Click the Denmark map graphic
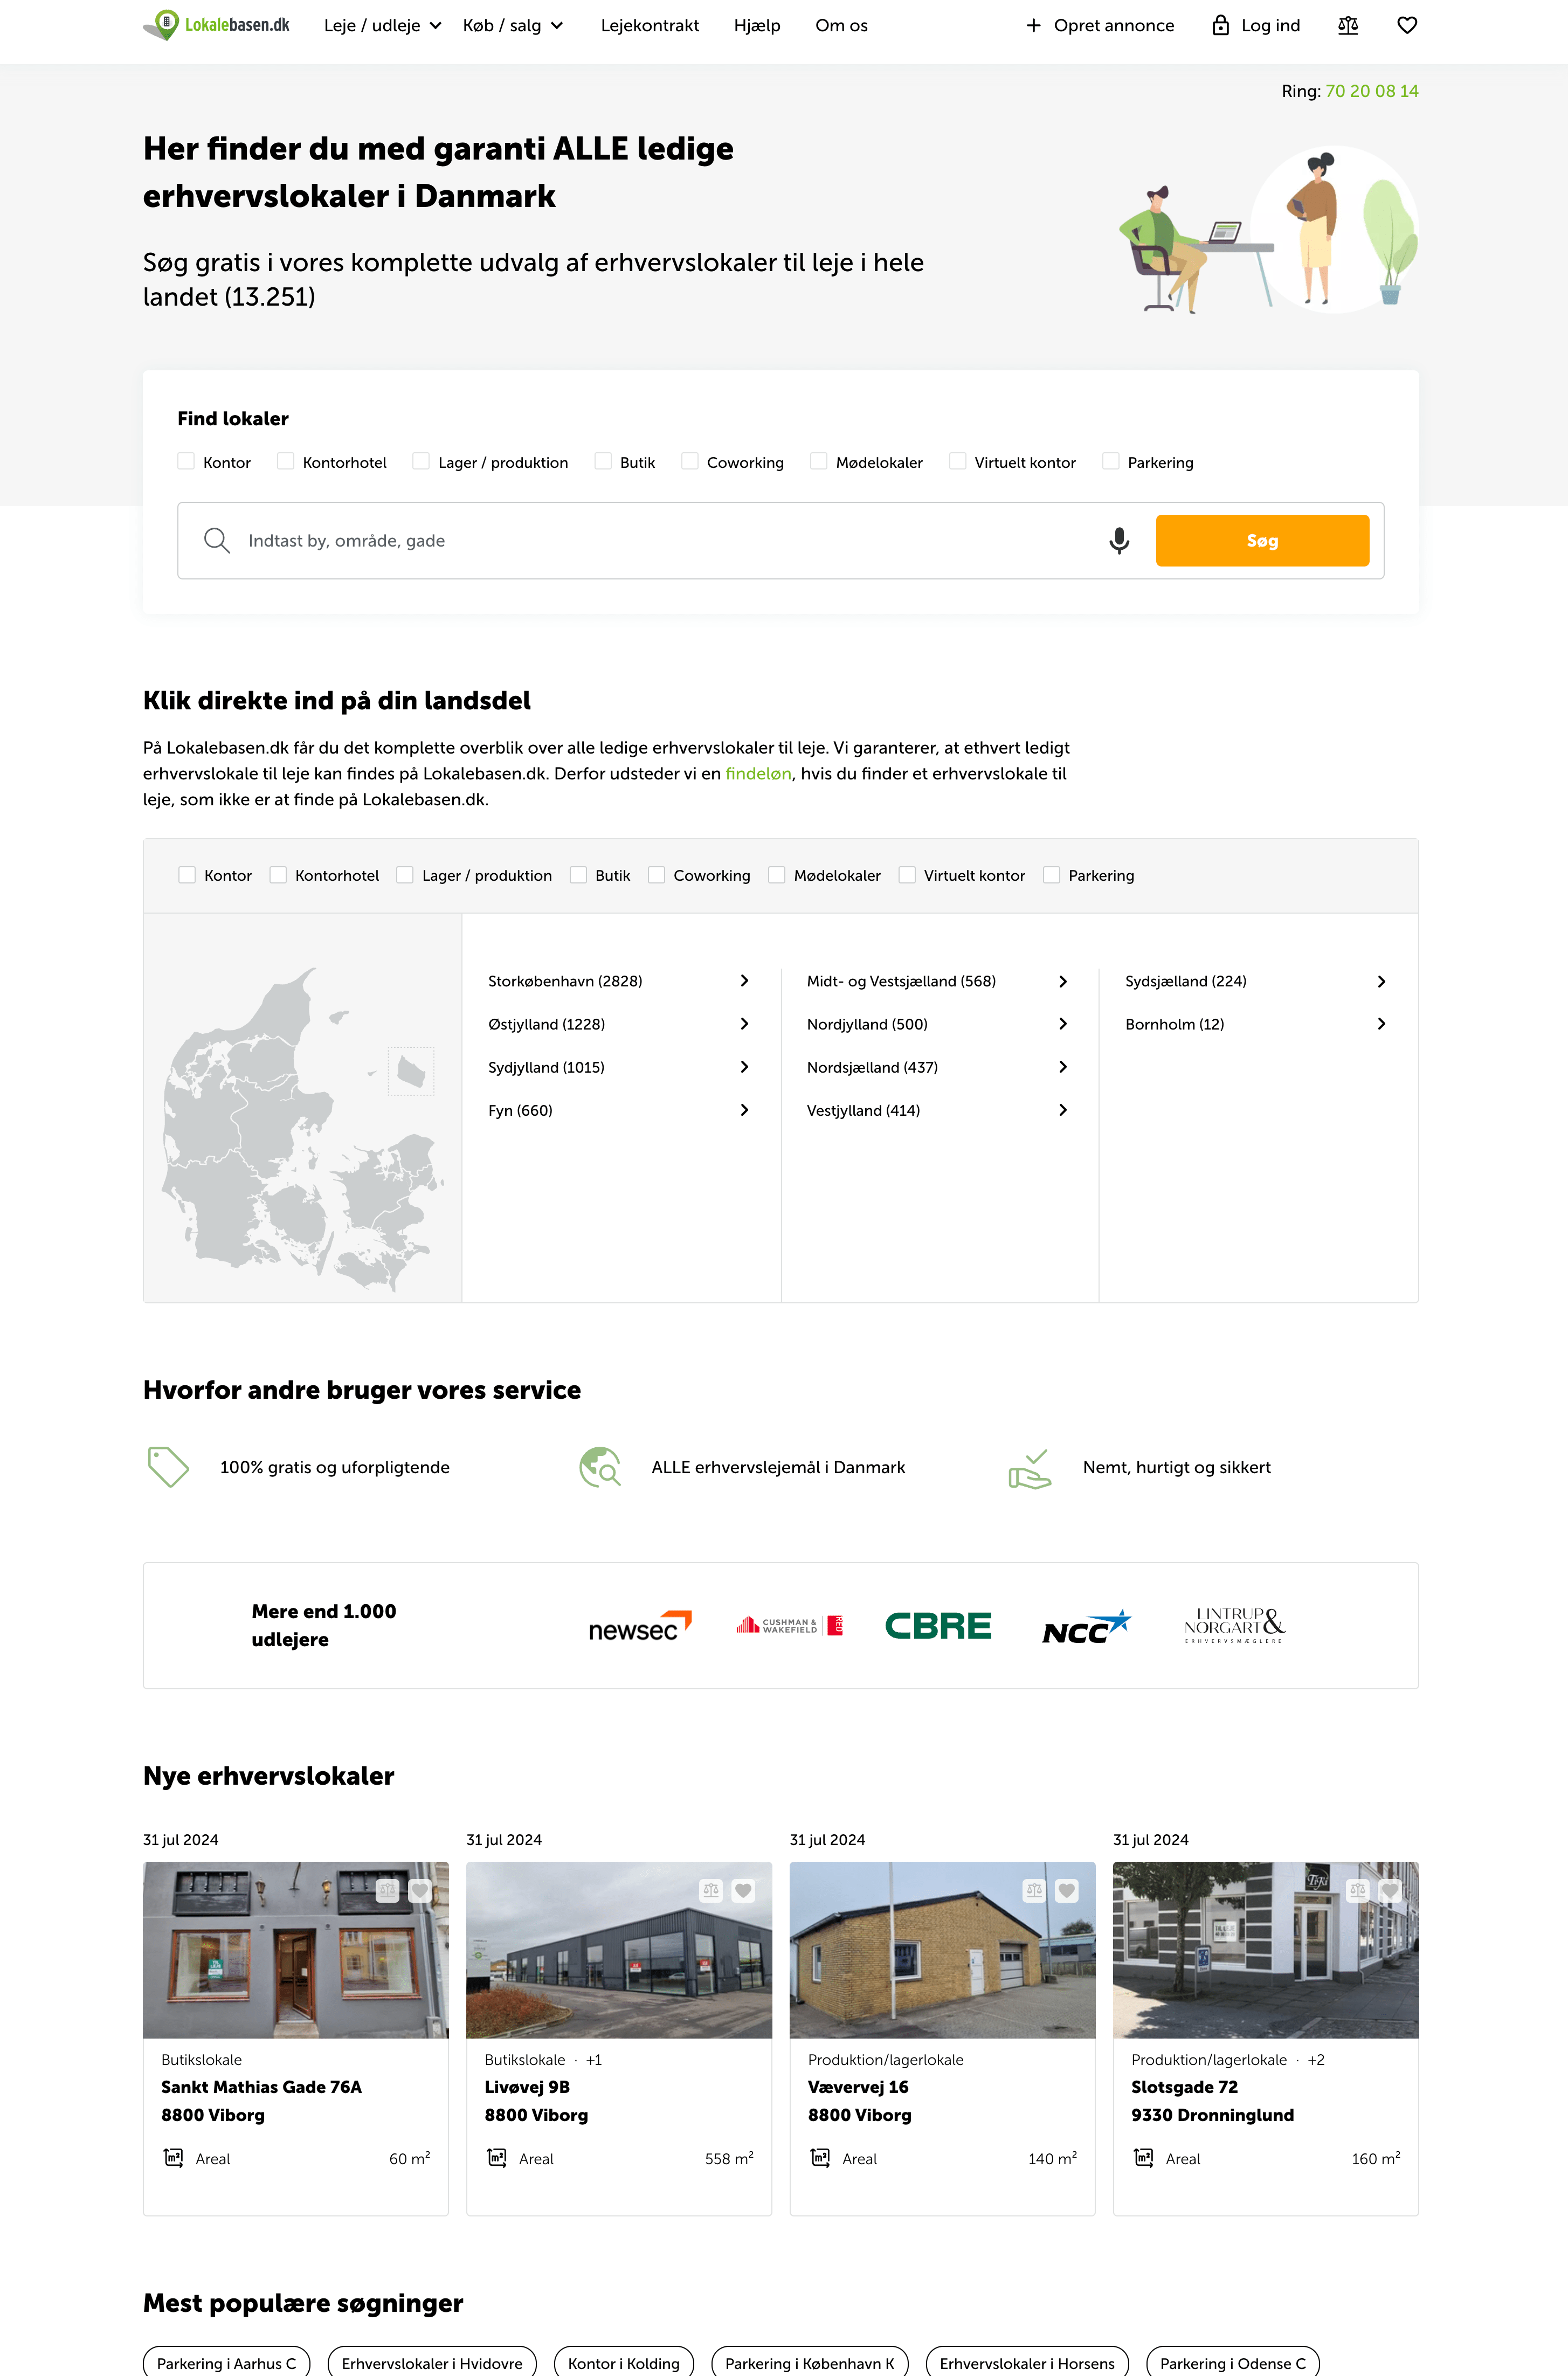 coord(302,1128)
